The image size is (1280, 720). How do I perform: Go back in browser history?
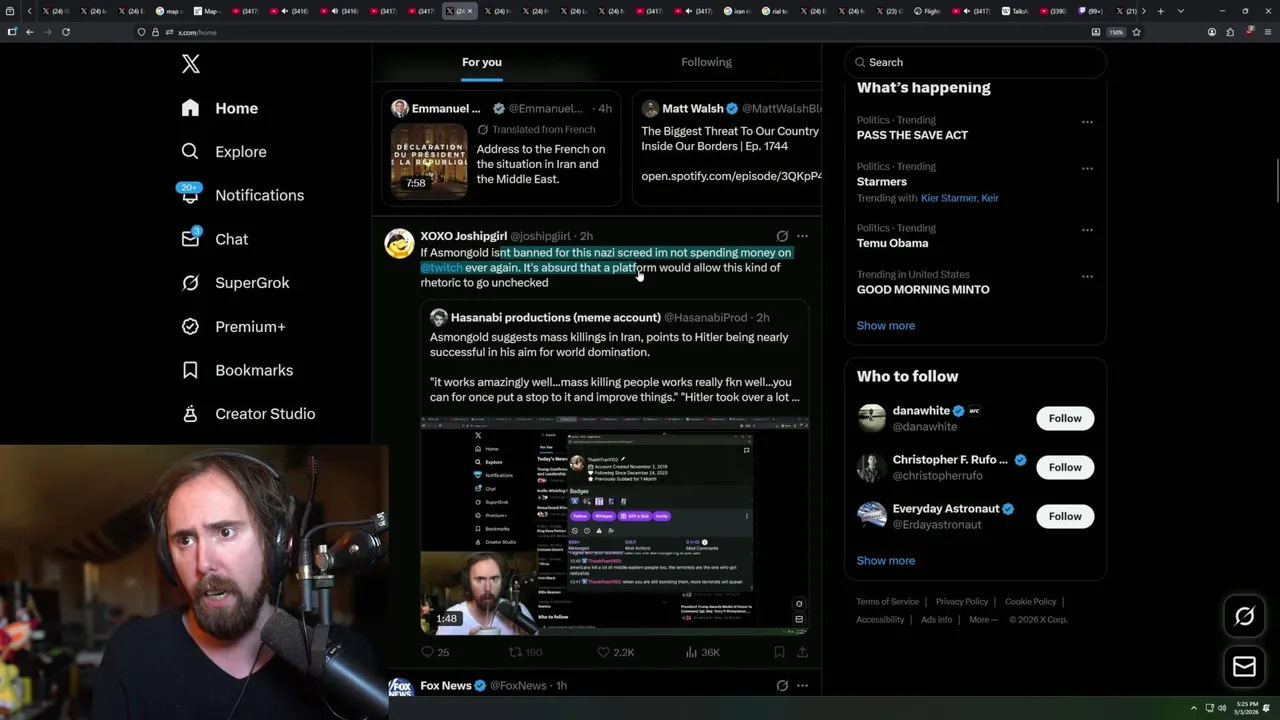tap(30, 32)
